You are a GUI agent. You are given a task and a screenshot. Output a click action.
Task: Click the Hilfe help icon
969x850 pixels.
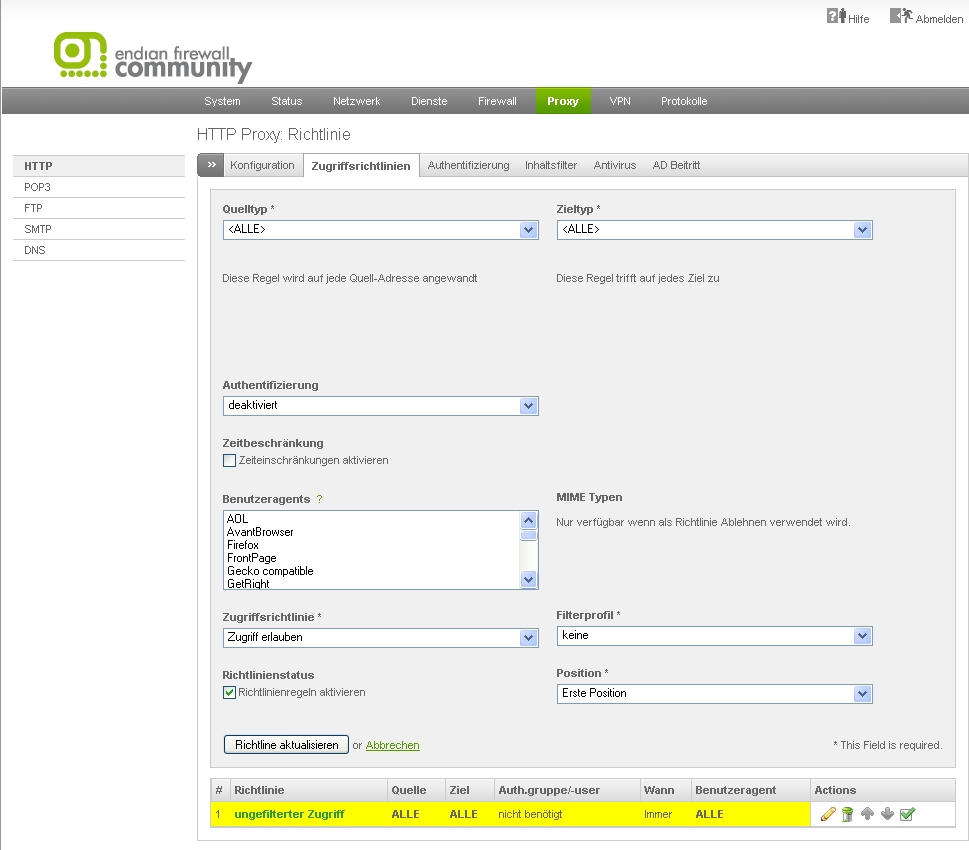click(836, 17)
